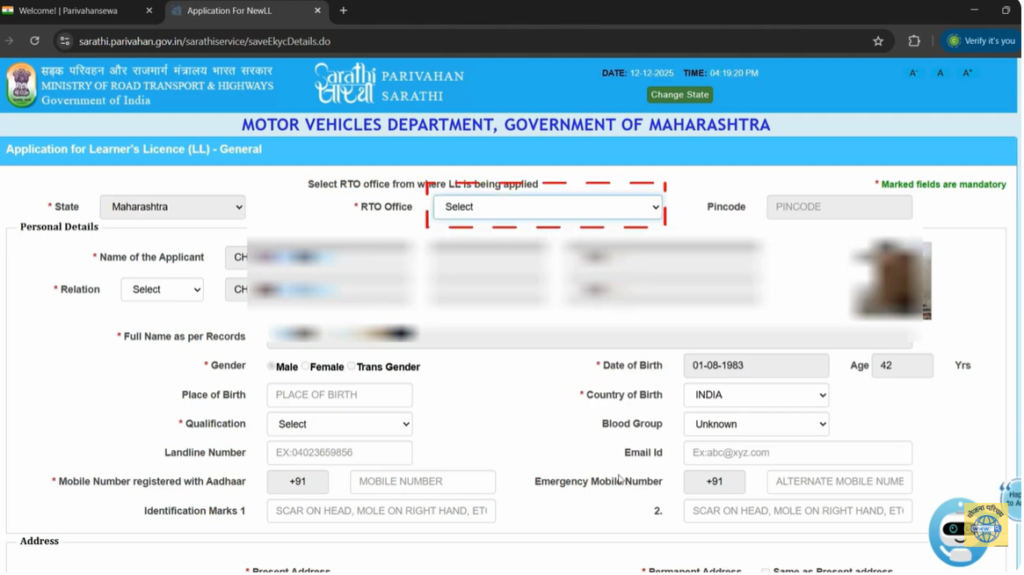Select the Female gender radio button

(x=305, y=366)
